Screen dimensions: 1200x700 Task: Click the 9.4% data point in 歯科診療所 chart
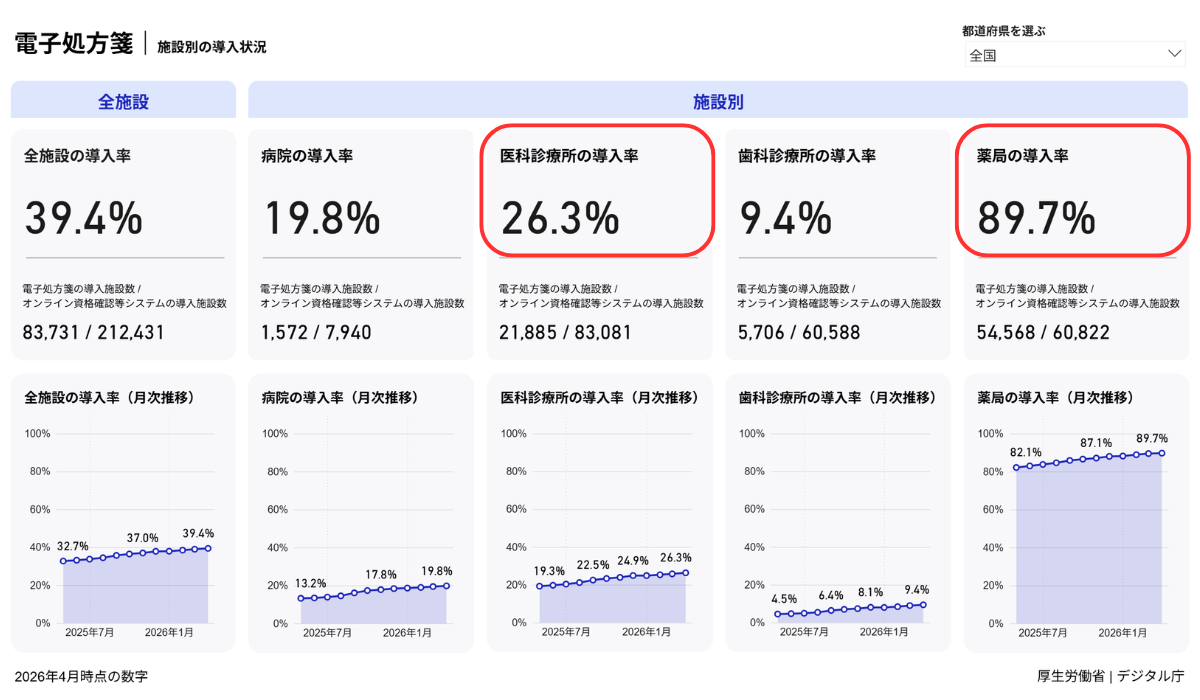pos(923,604)
